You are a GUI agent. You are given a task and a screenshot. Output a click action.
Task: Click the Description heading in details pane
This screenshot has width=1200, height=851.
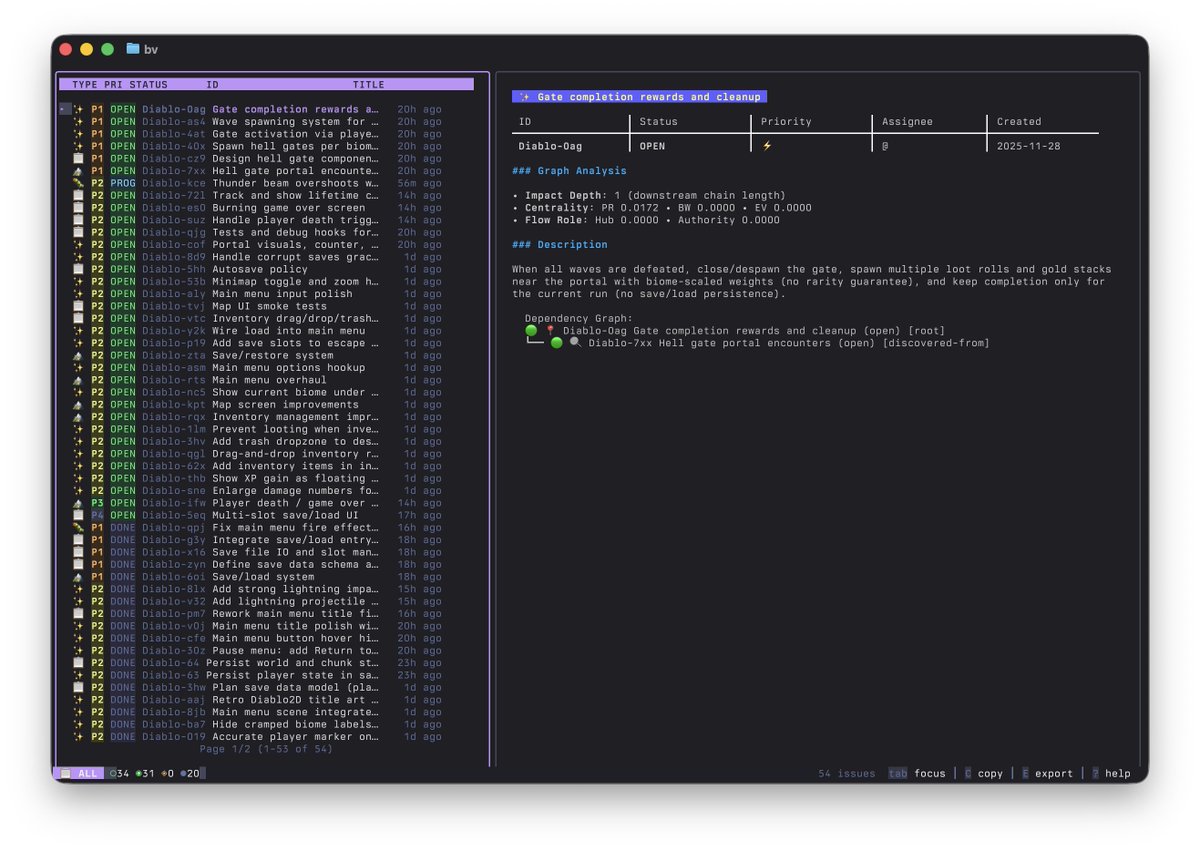coord(560,245)
